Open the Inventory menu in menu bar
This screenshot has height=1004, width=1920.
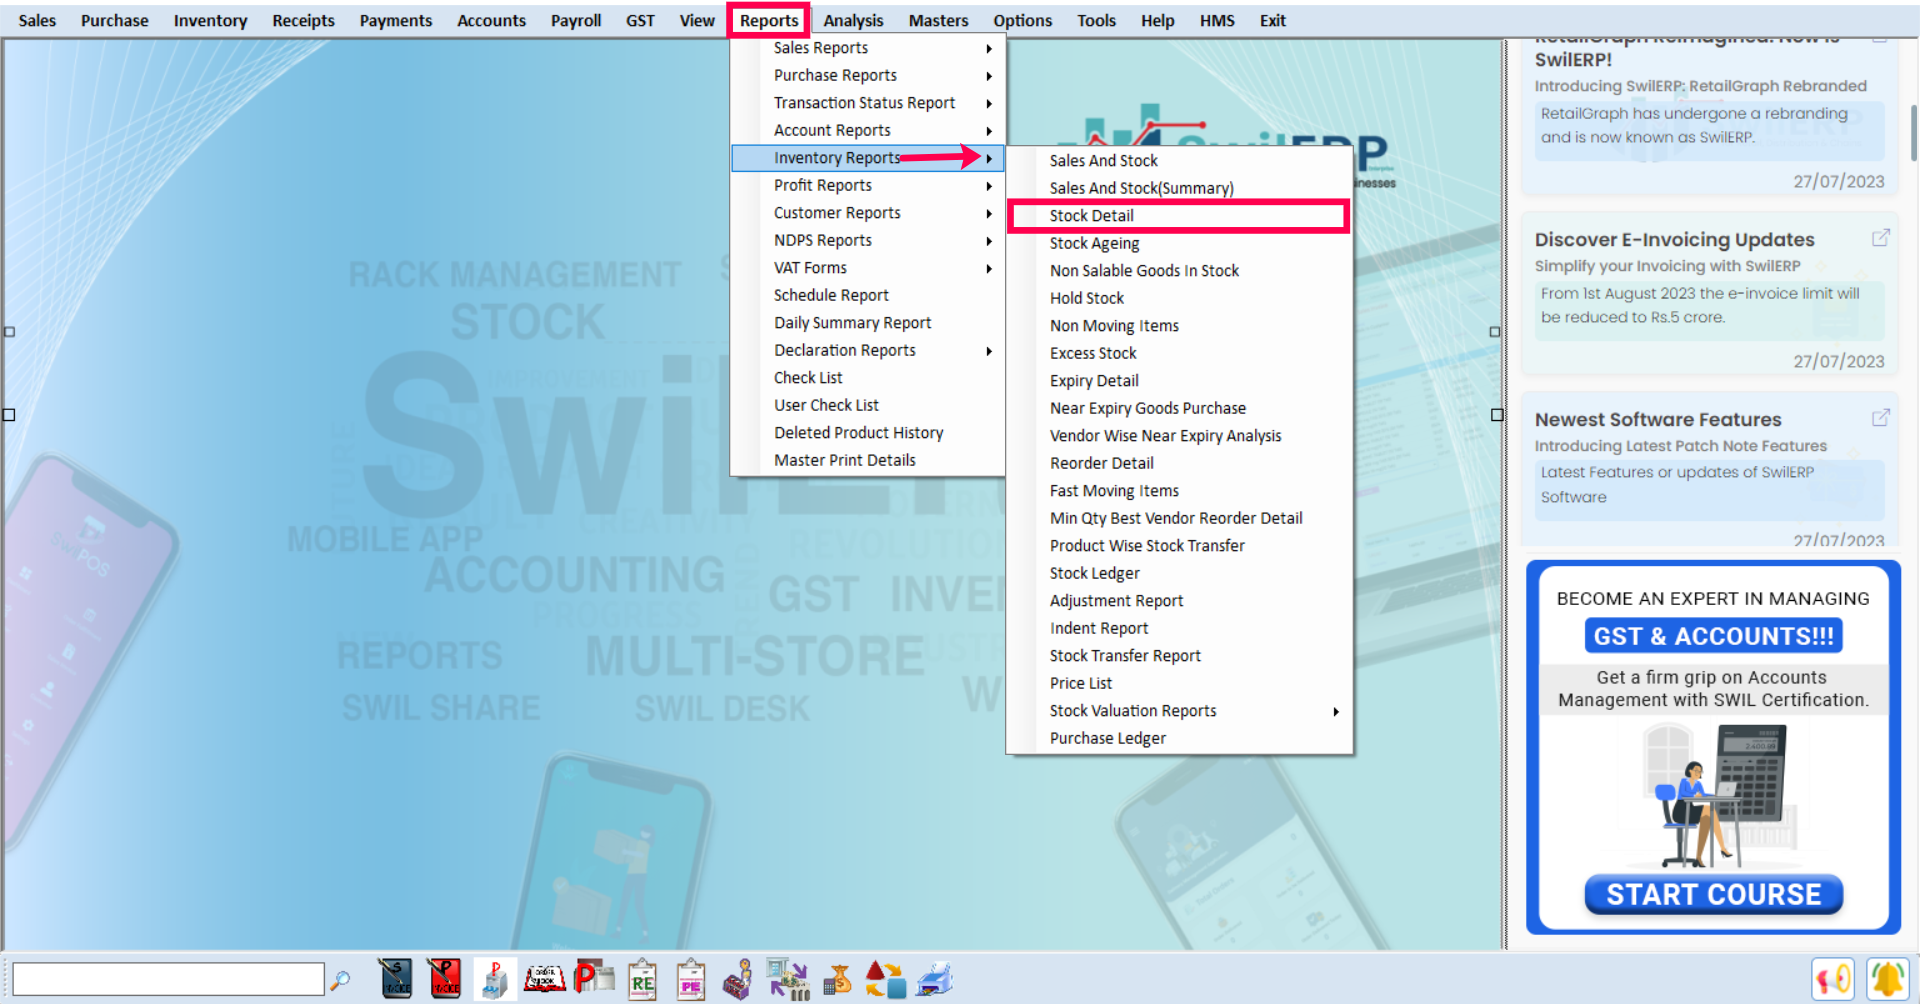pos(210,20)
